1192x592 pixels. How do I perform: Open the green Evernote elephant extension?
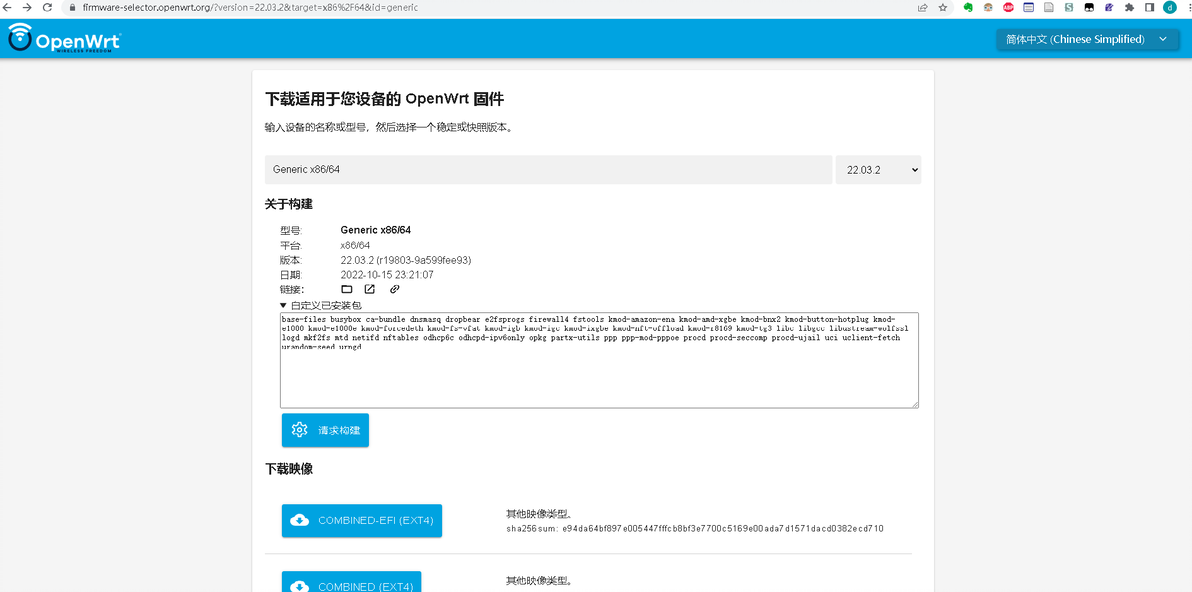968,8
